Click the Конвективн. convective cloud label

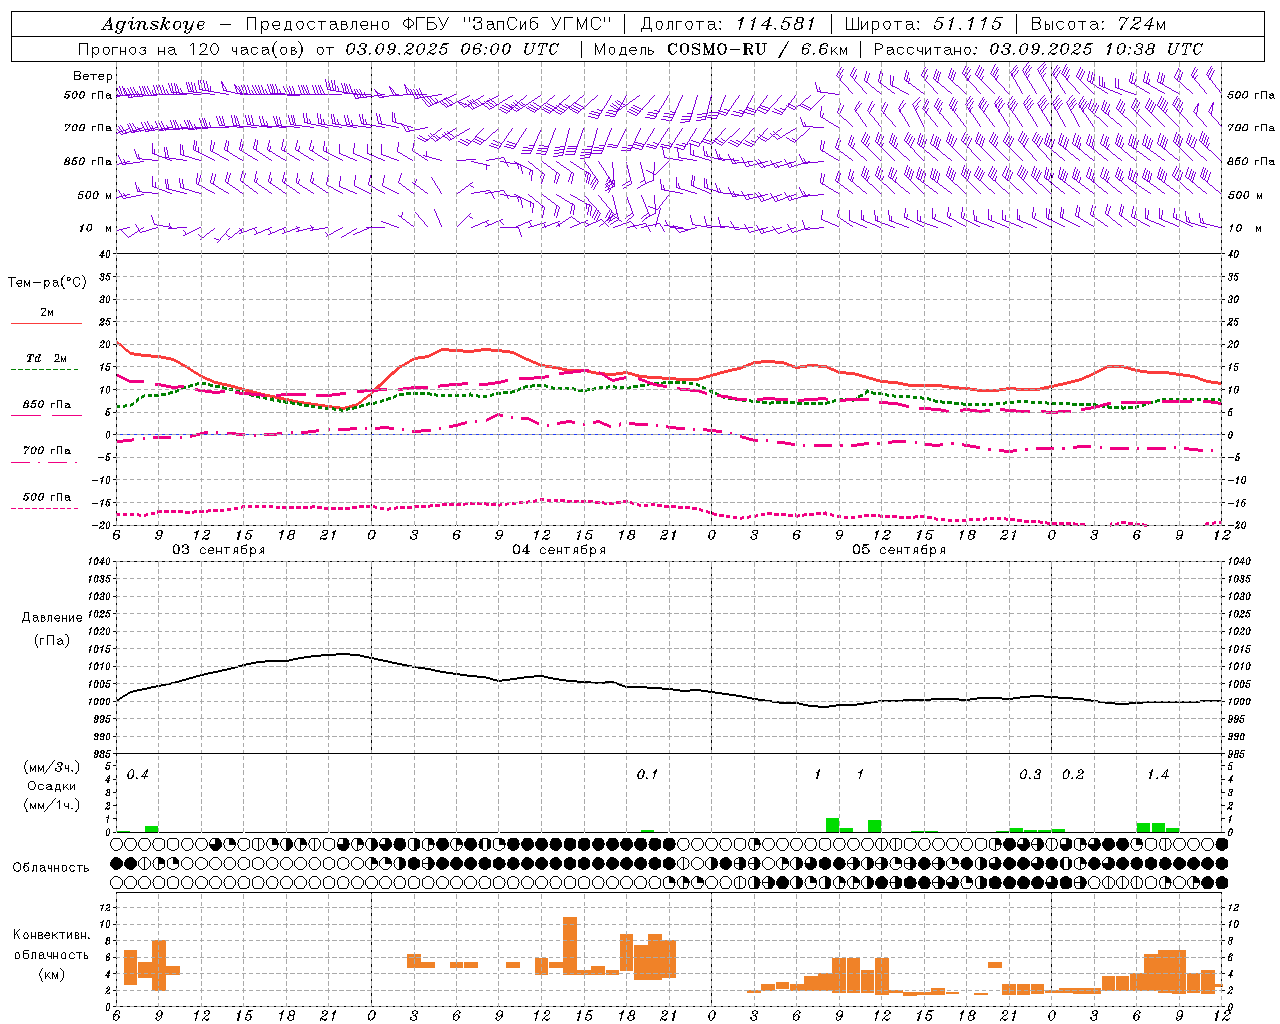pyautogui.click(x=52, y=935)
